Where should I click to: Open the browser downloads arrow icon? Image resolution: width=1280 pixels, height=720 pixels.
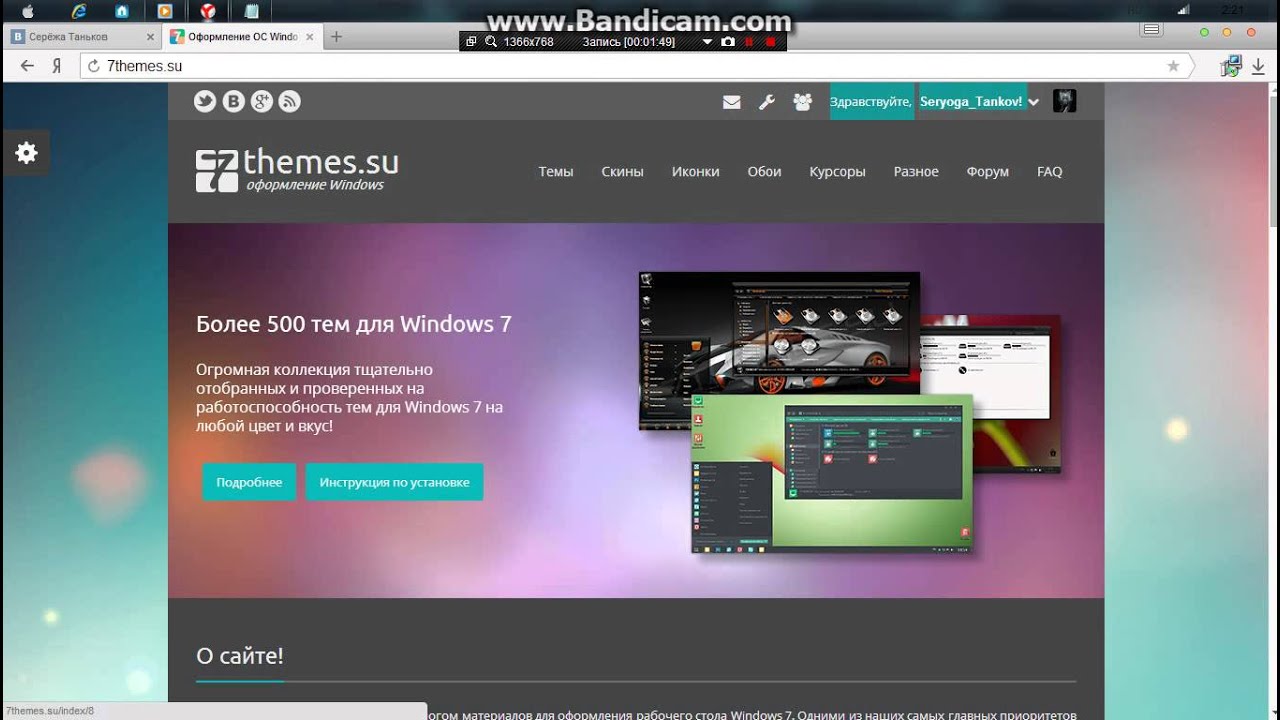[1259, 66]
